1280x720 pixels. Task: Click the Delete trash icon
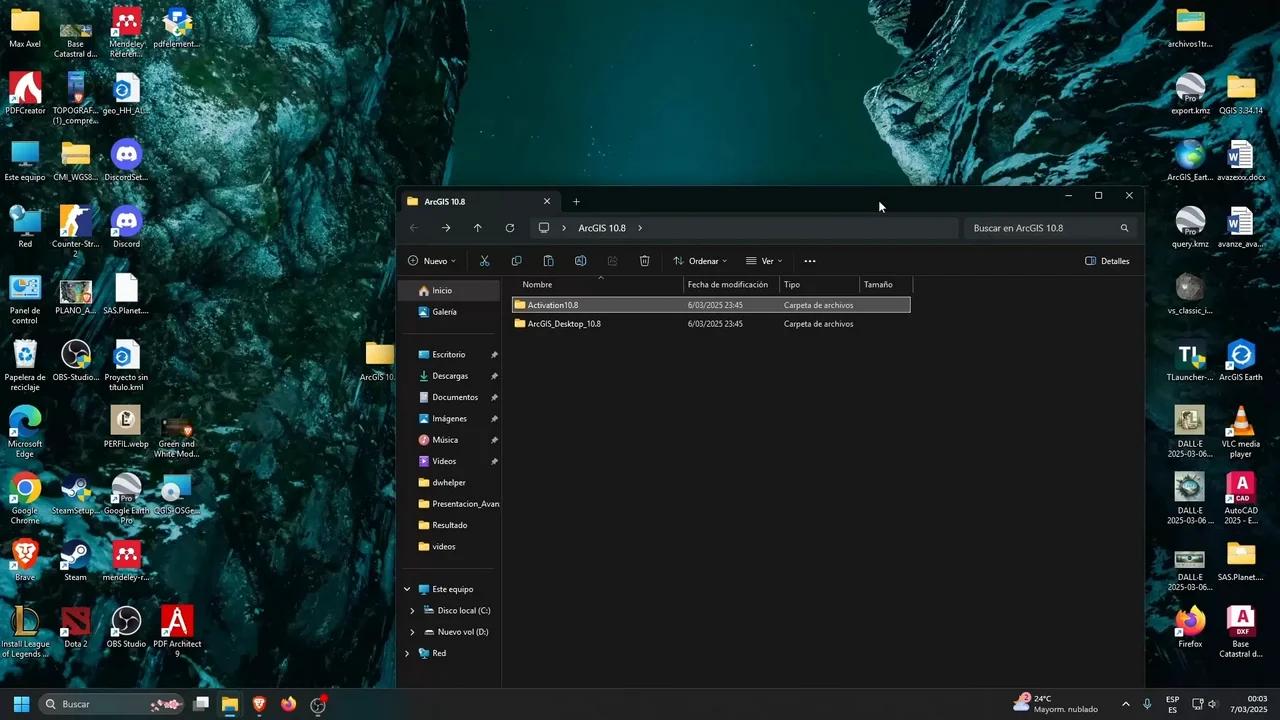click(x=644, y=261)
